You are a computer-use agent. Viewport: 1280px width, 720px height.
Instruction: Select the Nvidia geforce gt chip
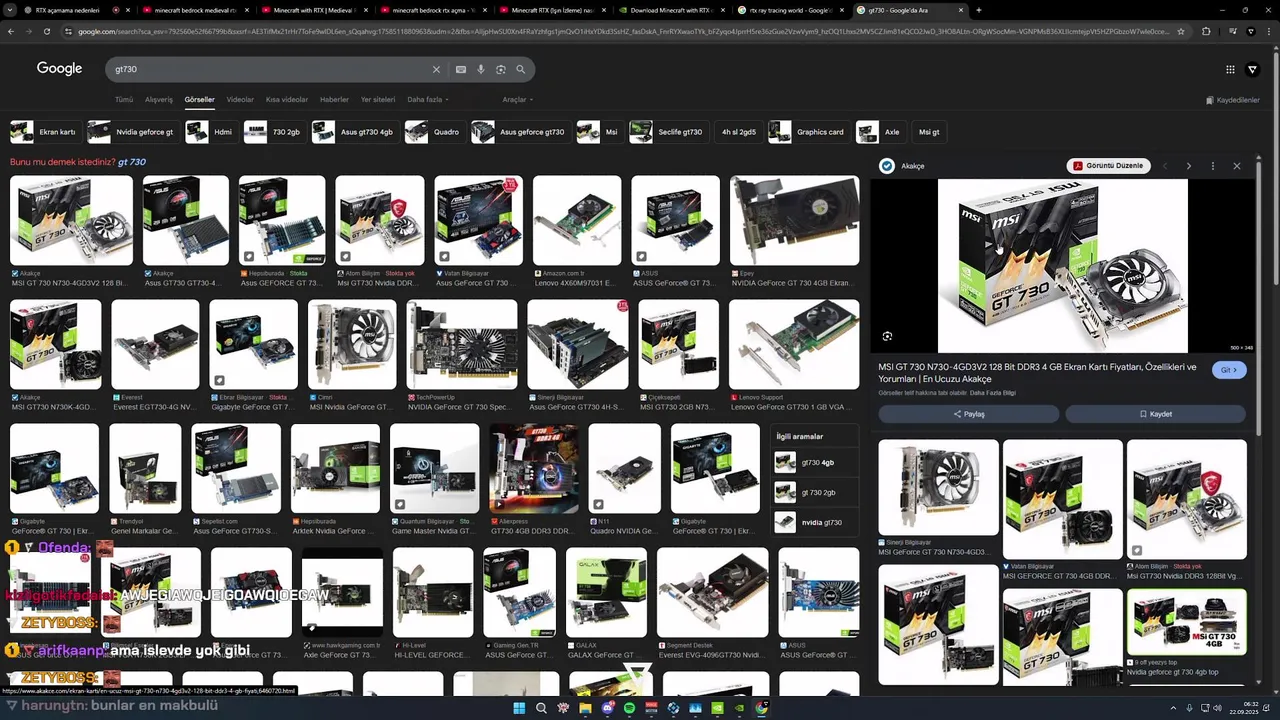point(132,132)
